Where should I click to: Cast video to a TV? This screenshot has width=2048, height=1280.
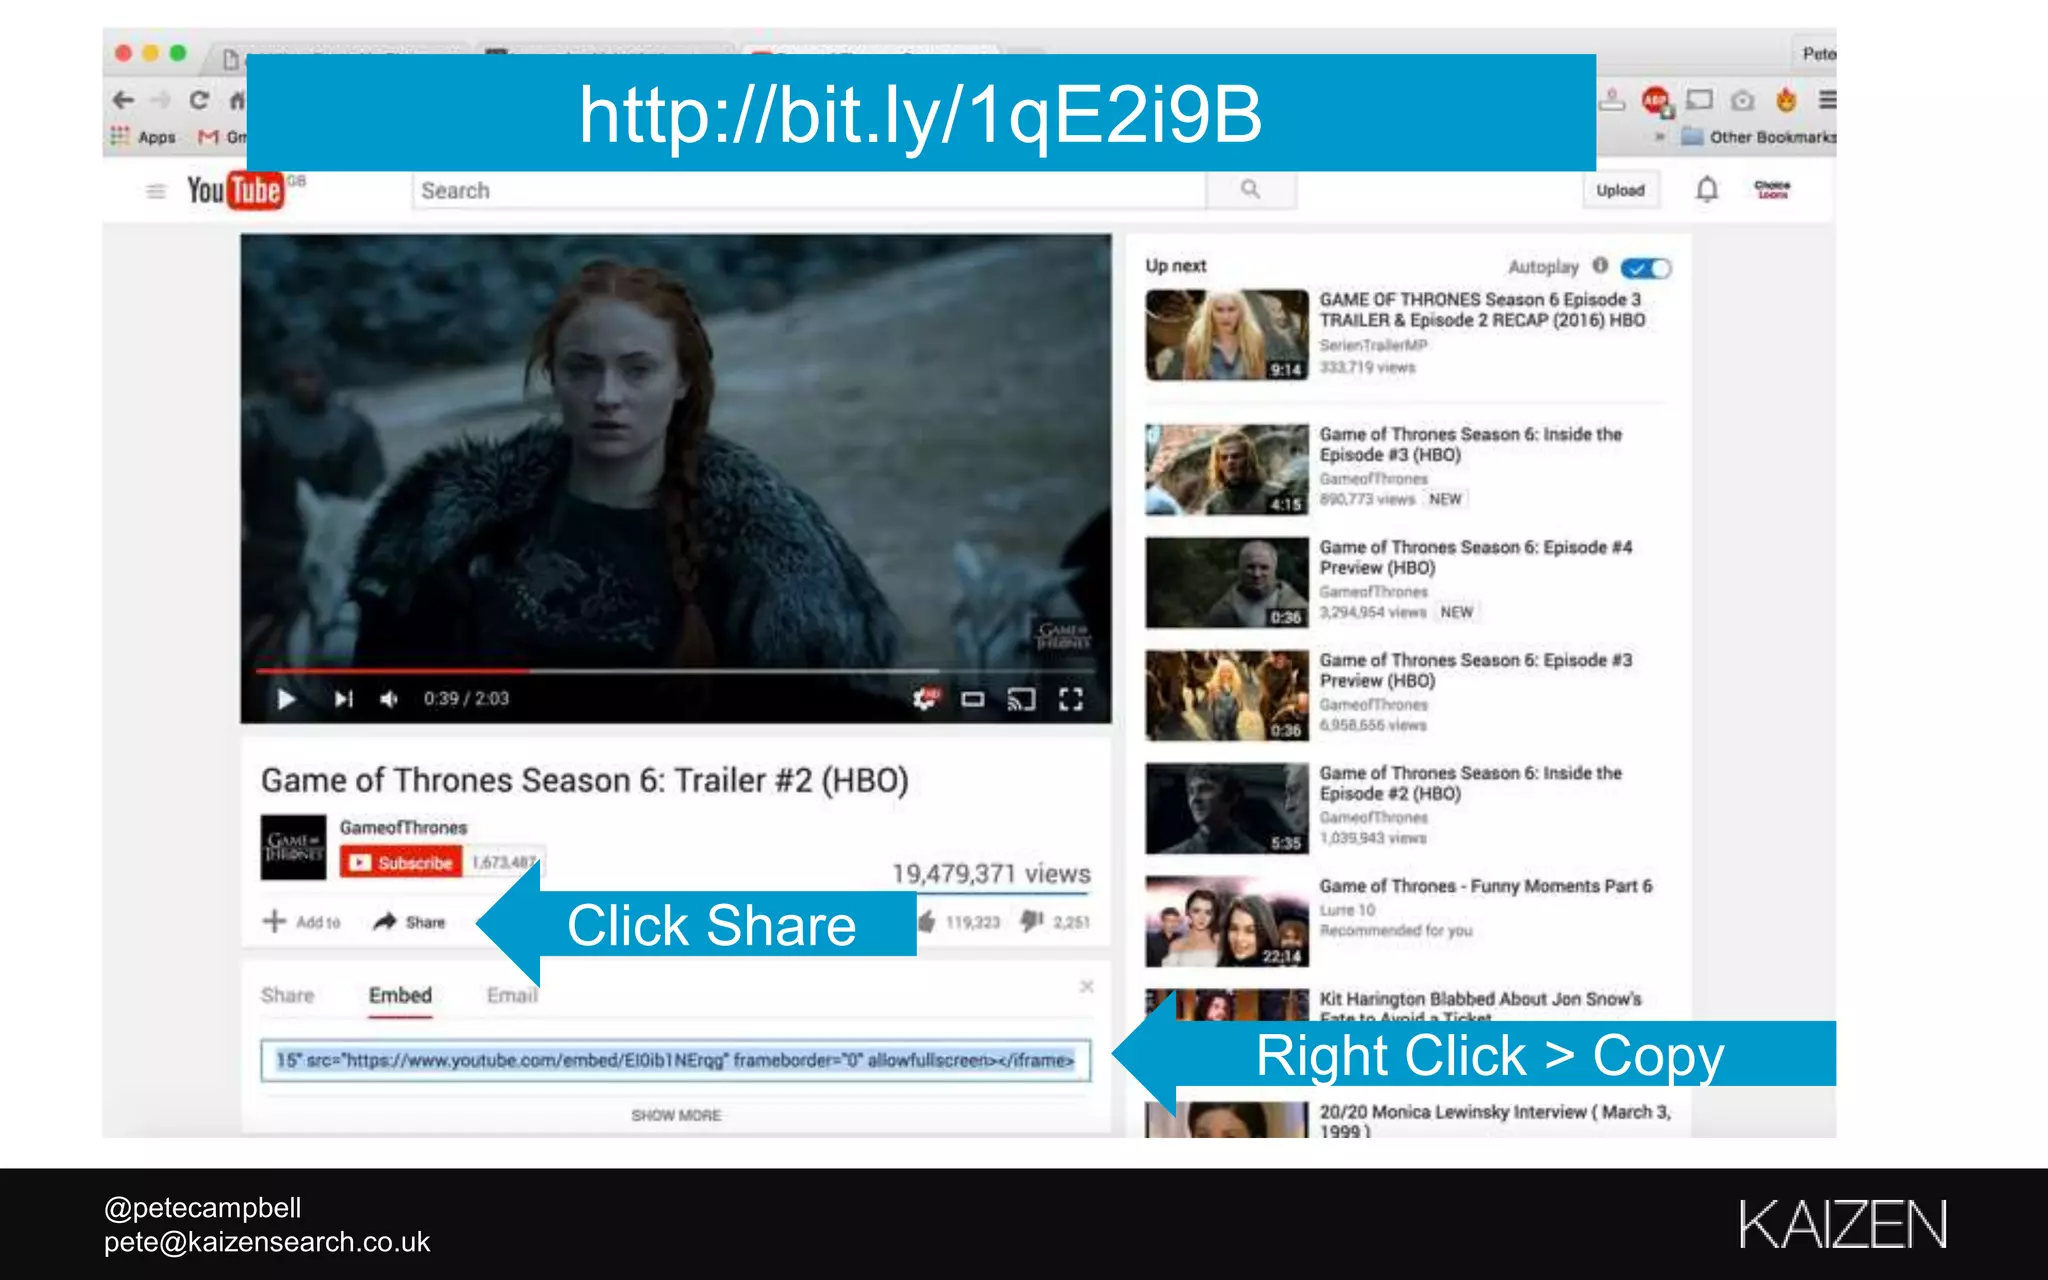pyautogui.click(x=1021, y=699)
